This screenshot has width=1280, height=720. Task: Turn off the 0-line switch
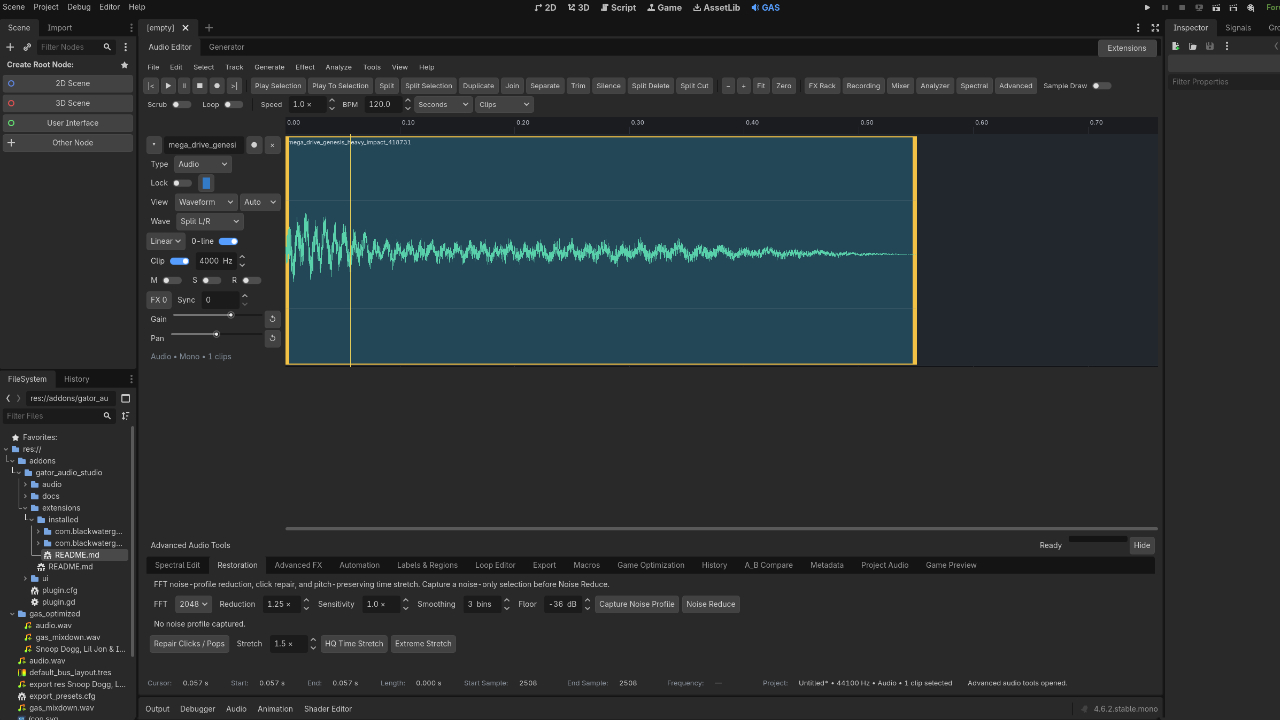coord(228,241)
